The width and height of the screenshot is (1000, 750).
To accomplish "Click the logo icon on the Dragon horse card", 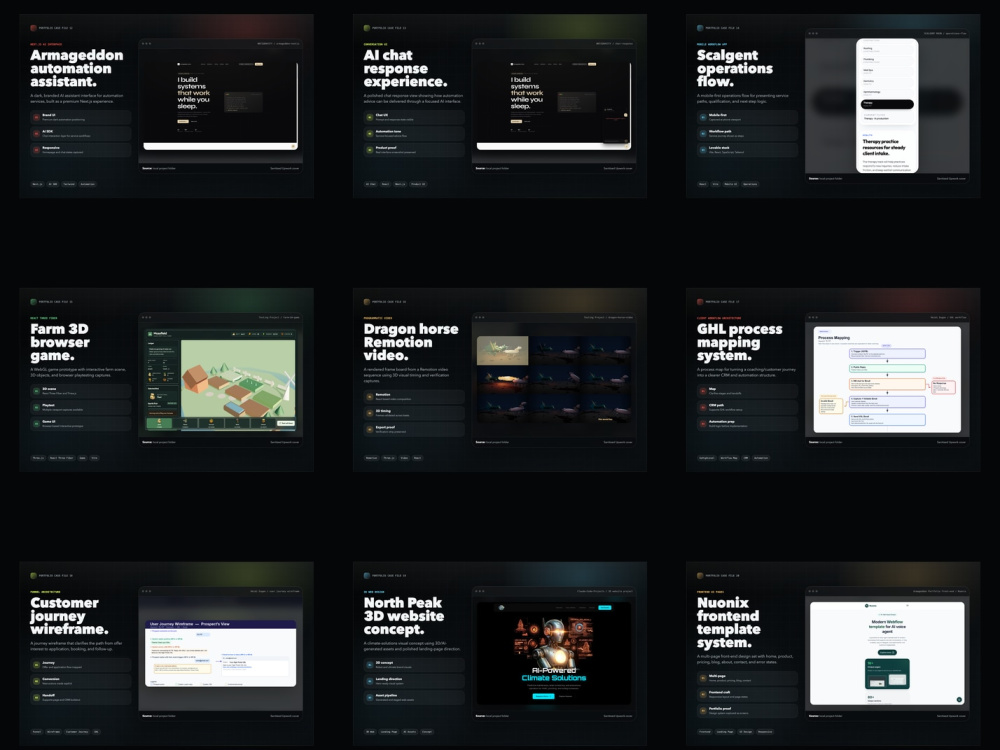I will (x=367, y=302).
